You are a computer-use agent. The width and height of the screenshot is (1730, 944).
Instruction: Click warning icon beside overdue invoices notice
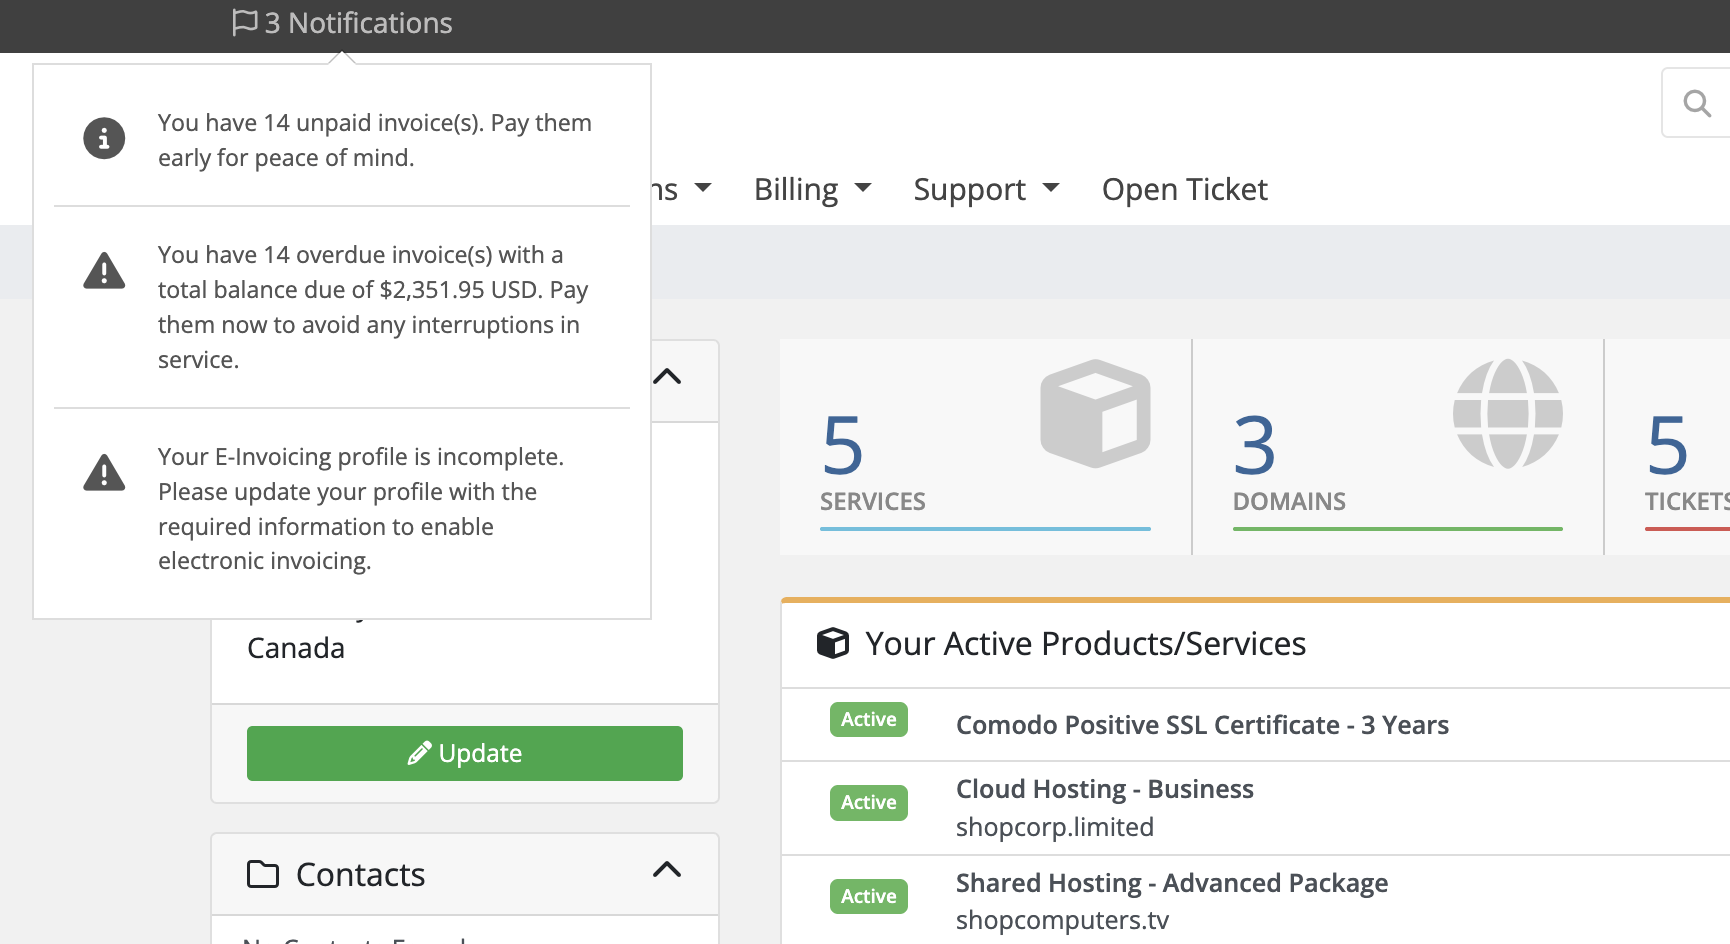[x=104, y=271]
